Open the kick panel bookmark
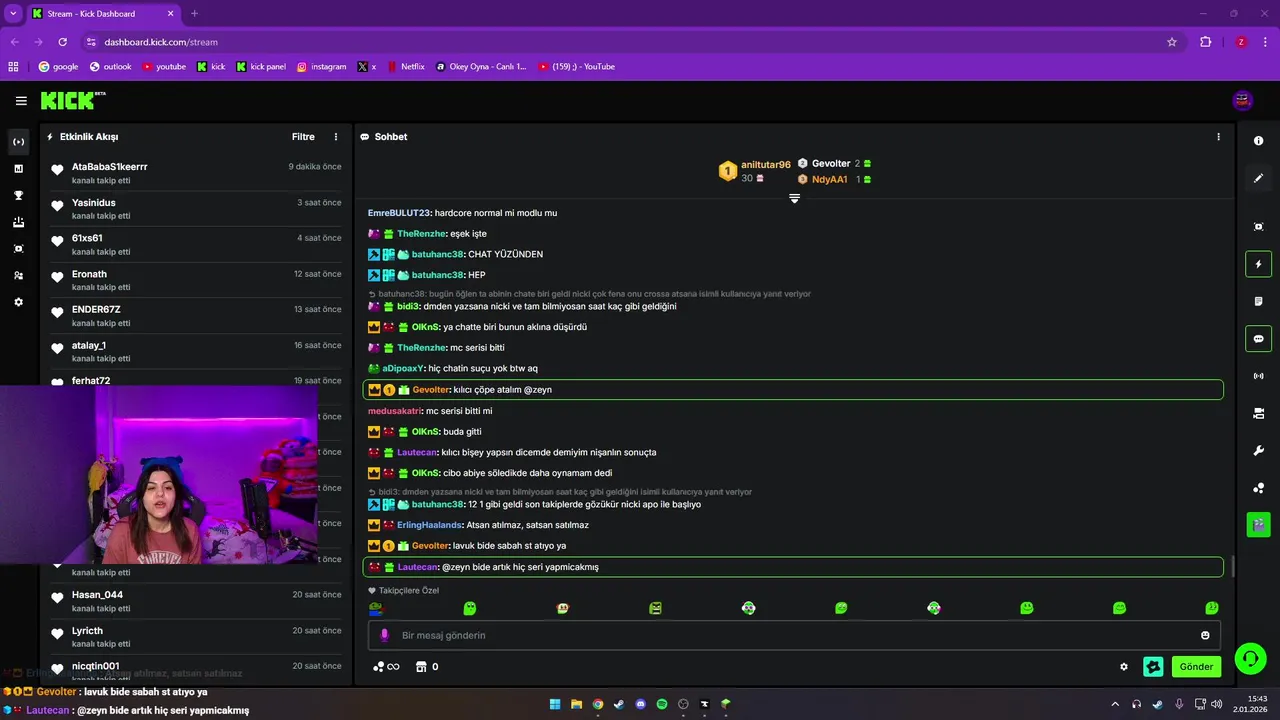This screenshot has width=1280, height=720. click(x=260, y=67)
